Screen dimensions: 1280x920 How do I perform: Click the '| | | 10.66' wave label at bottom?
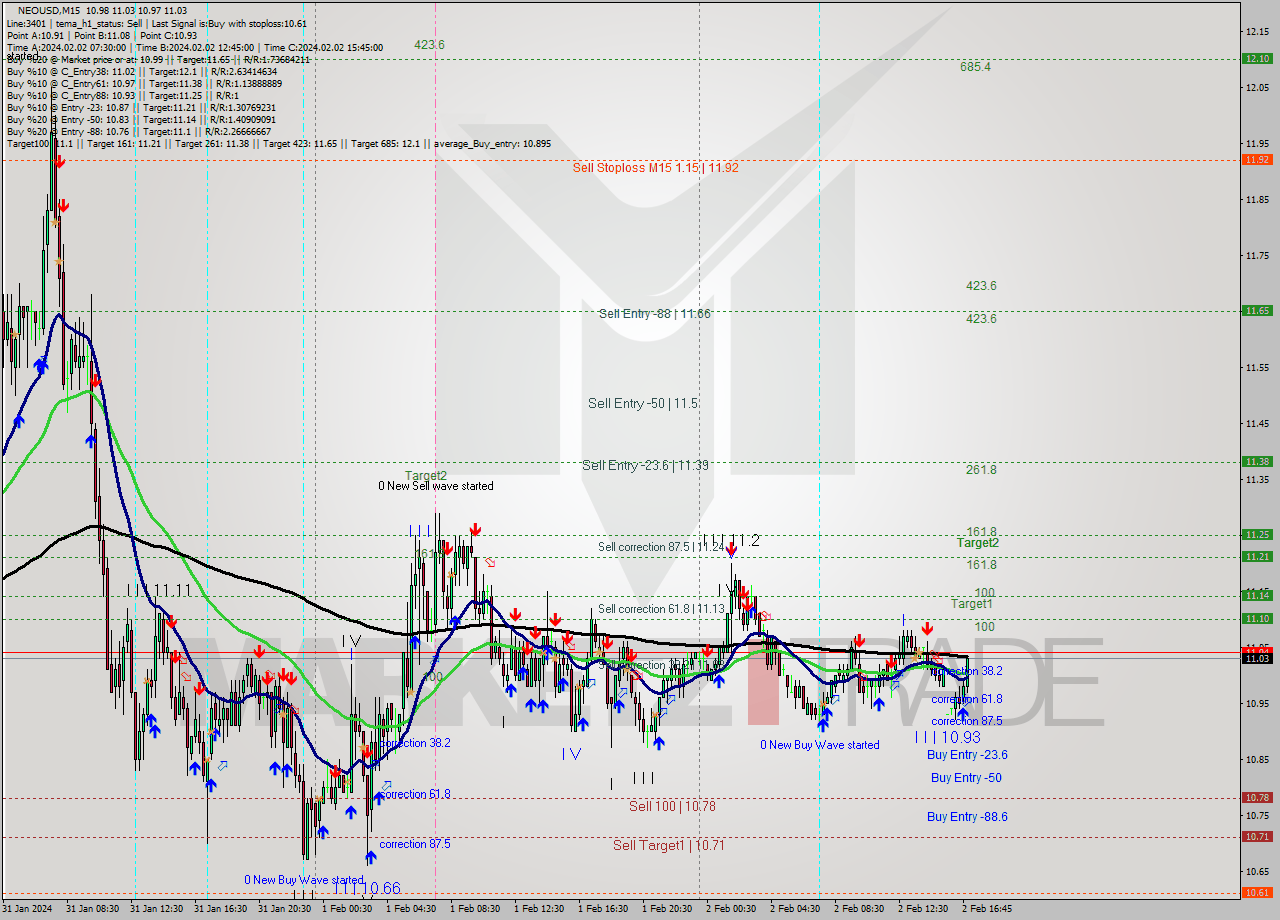tap(367, 888)
